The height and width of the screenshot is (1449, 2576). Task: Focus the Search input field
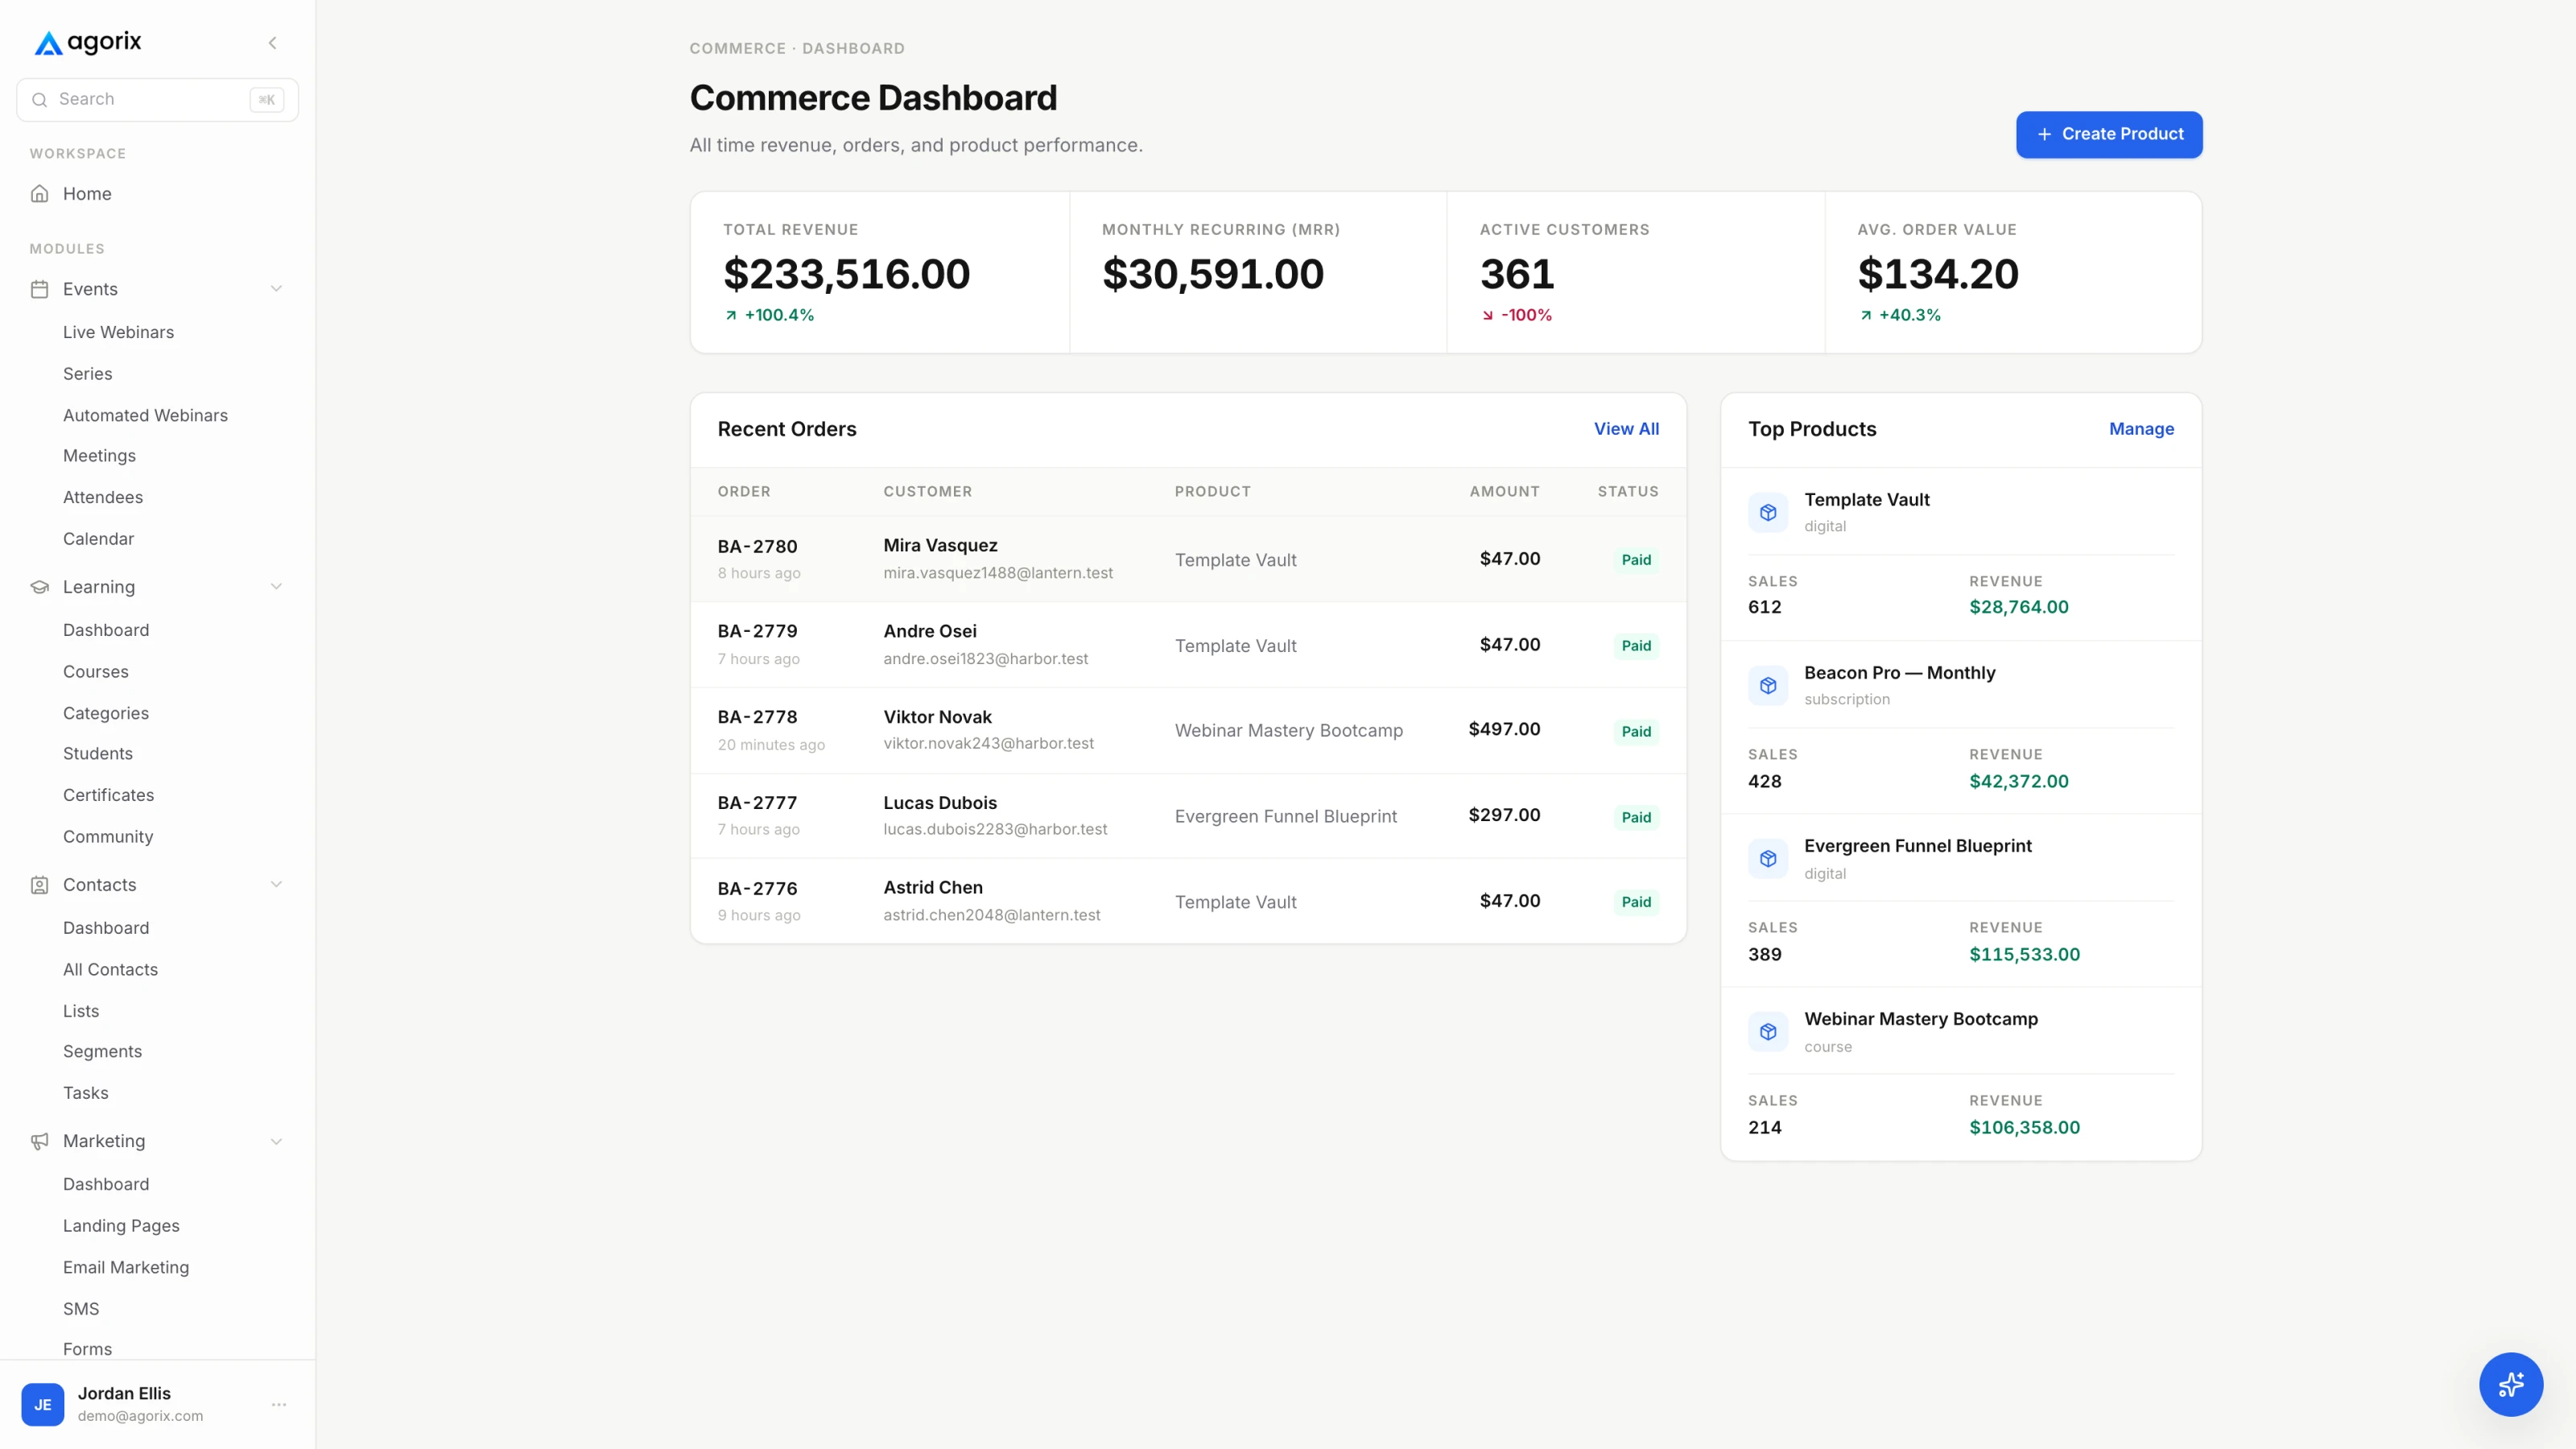(x=158, y=100)
